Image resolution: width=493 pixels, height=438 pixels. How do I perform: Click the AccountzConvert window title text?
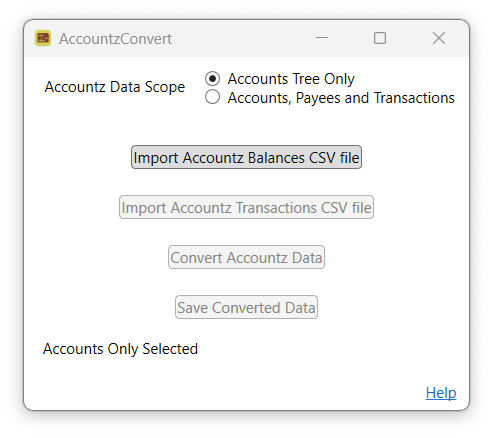pyautogui.click(x=115, y=39)
